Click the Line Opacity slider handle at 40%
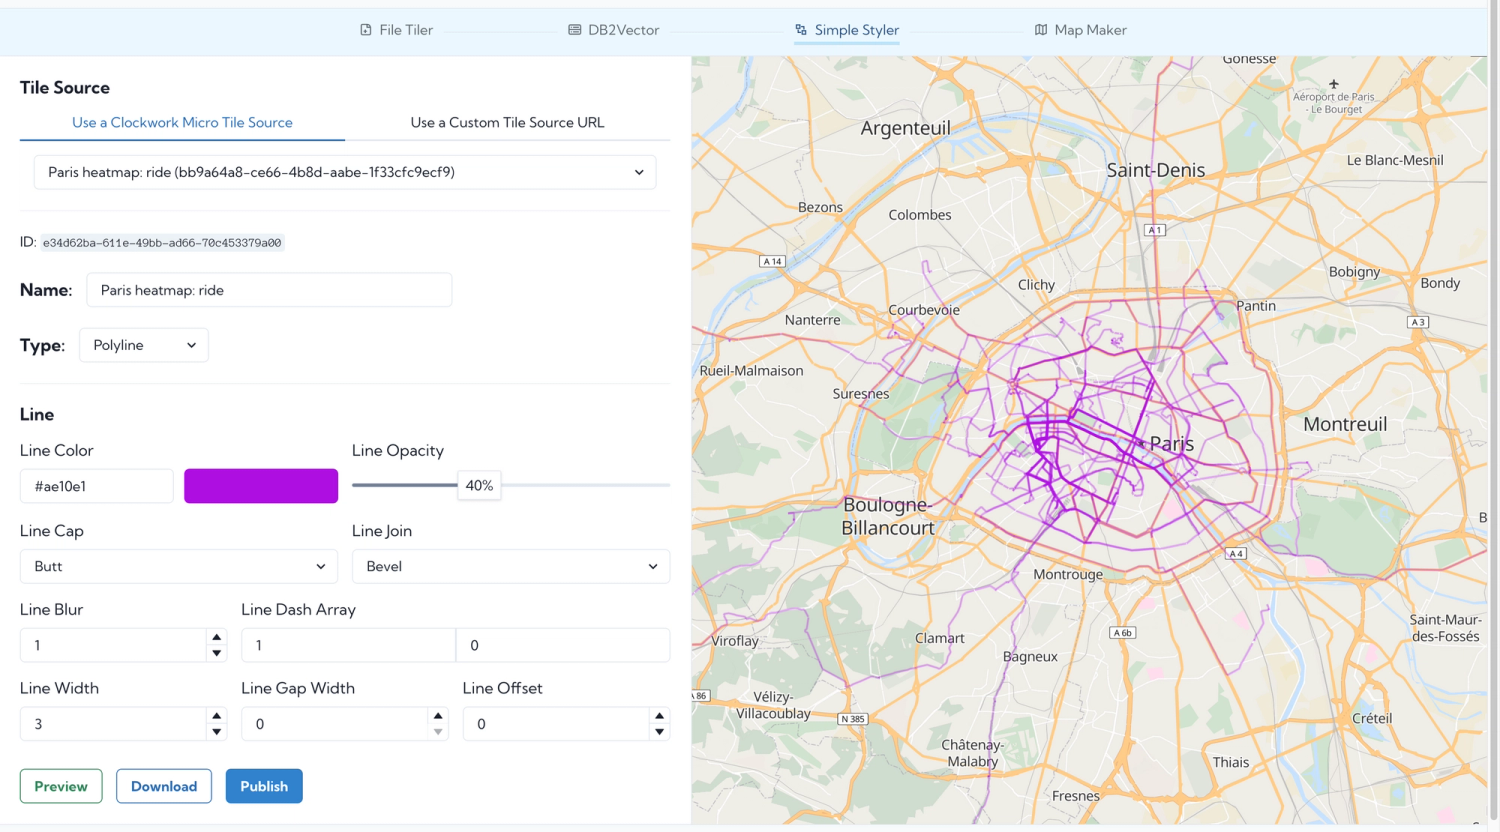The height and width of the screenshot is (832, 1500). coord(479,486)
